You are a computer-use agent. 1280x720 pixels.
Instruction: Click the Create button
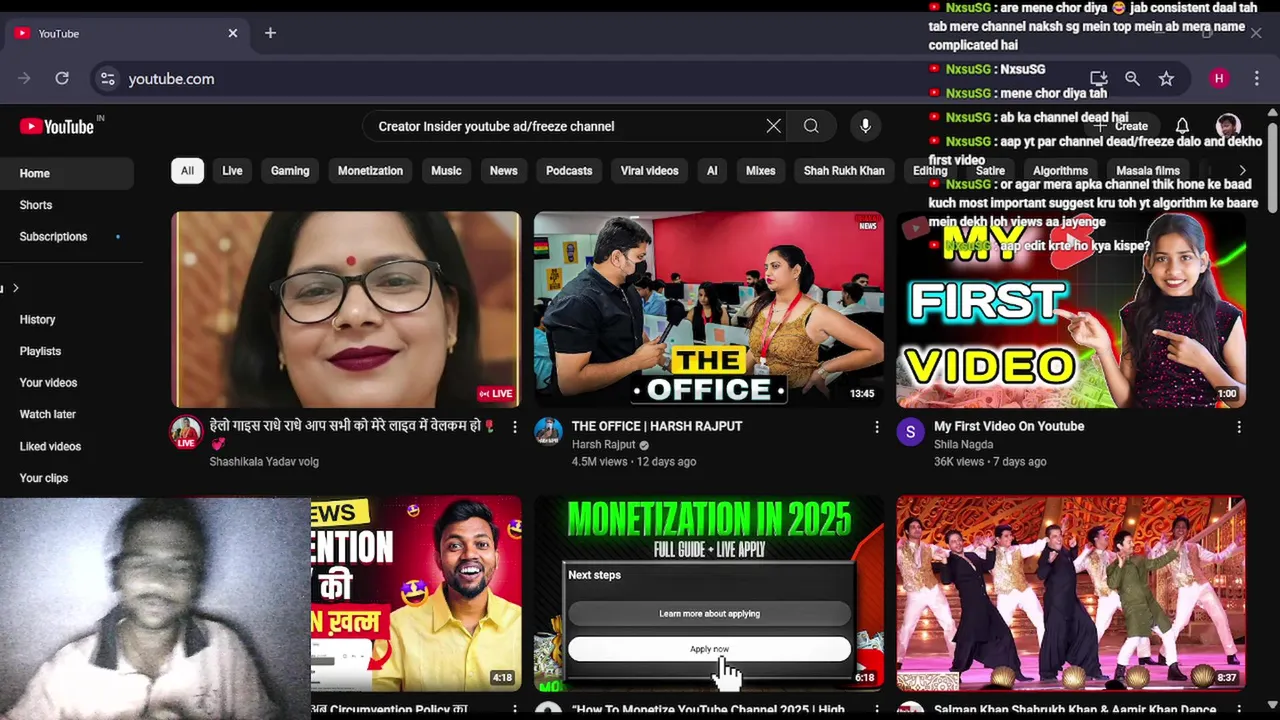(1122, 126)
